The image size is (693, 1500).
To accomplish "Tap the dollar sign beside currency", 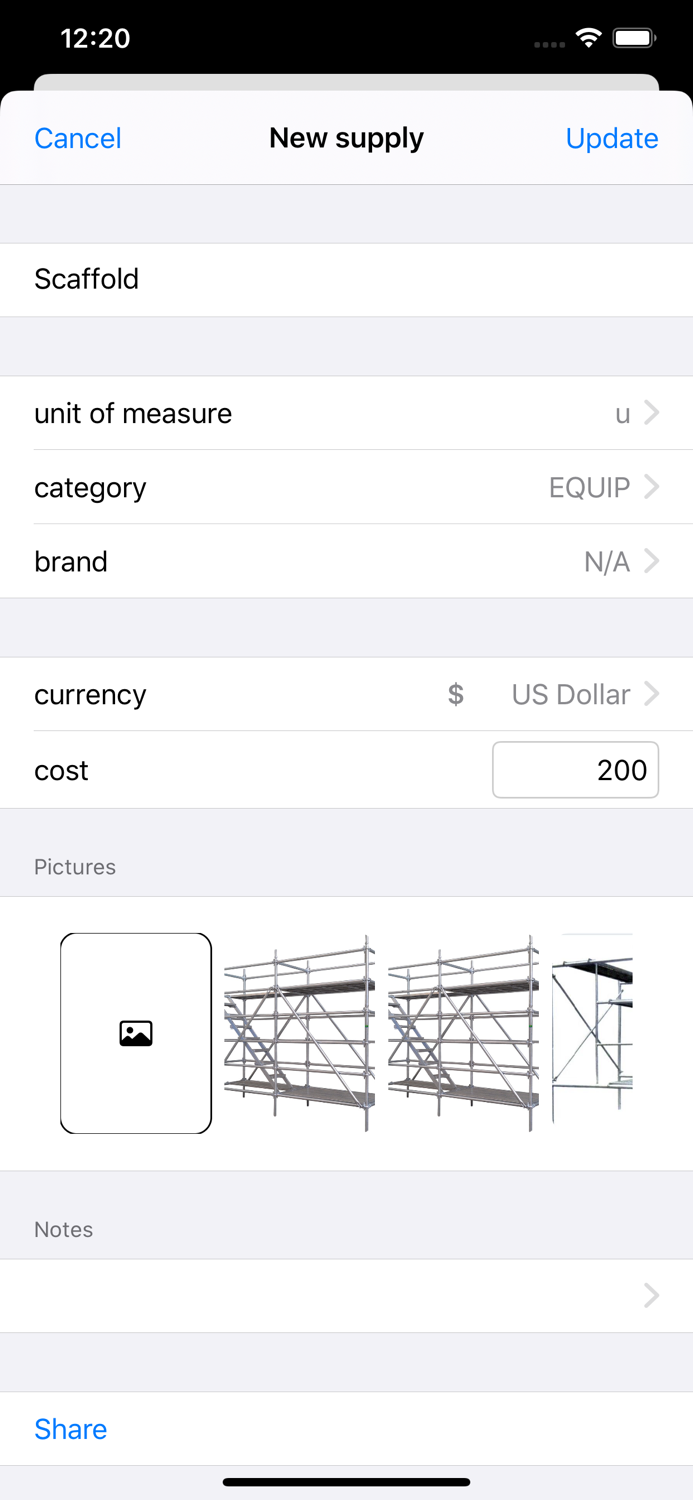I will 456,694.
